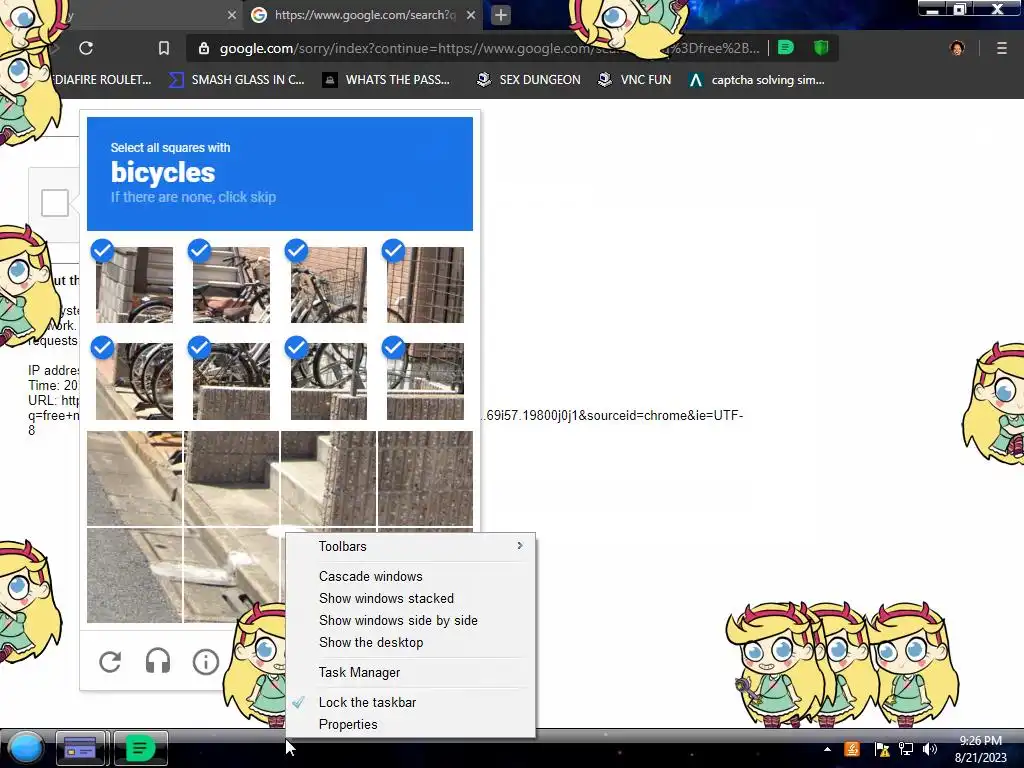Viewport: 1024px width, 768px height.
Task: Open Task Manager from context menu
Action: [411, 672]
